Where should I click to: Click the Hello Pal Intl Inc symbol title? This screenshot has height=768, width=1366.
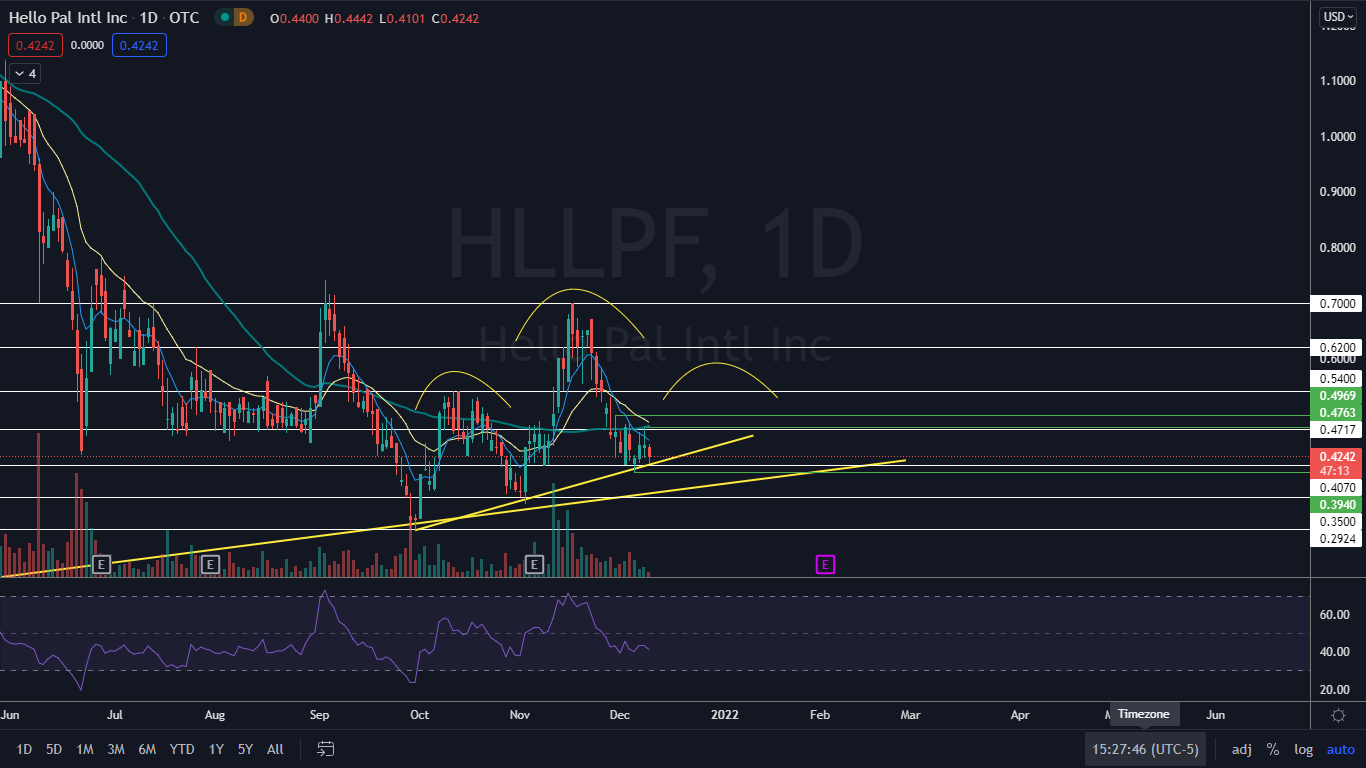tap(68, 17)
